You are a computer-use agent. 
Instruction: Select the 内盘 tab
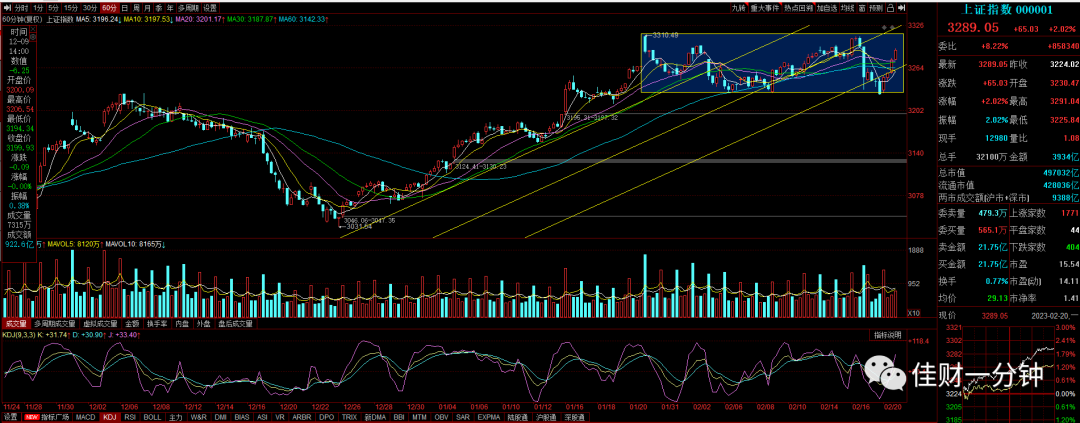pos(183,322)
